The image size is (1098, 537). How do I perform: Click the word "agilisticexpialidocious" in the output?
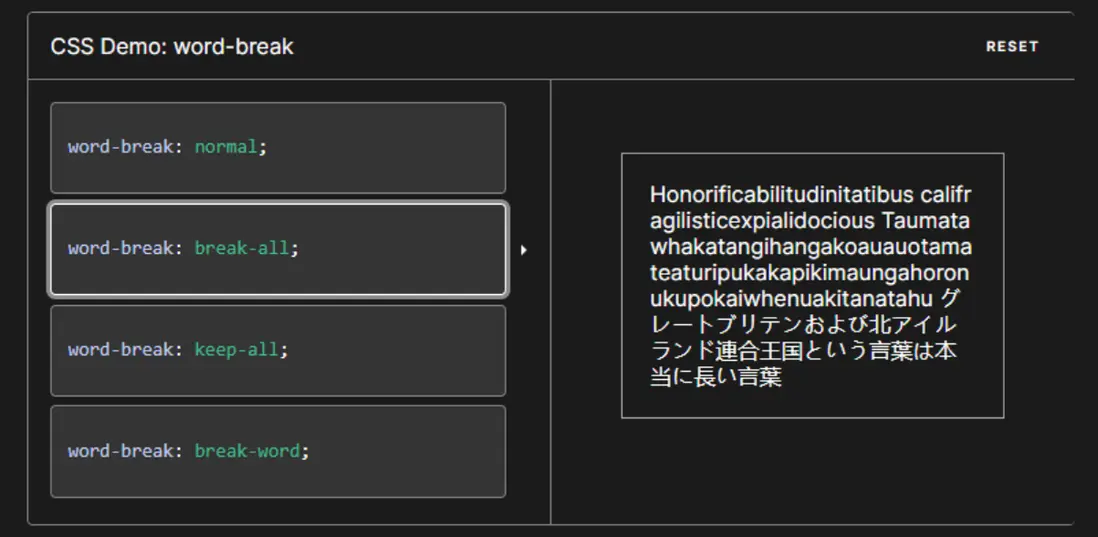coord(762,220)
